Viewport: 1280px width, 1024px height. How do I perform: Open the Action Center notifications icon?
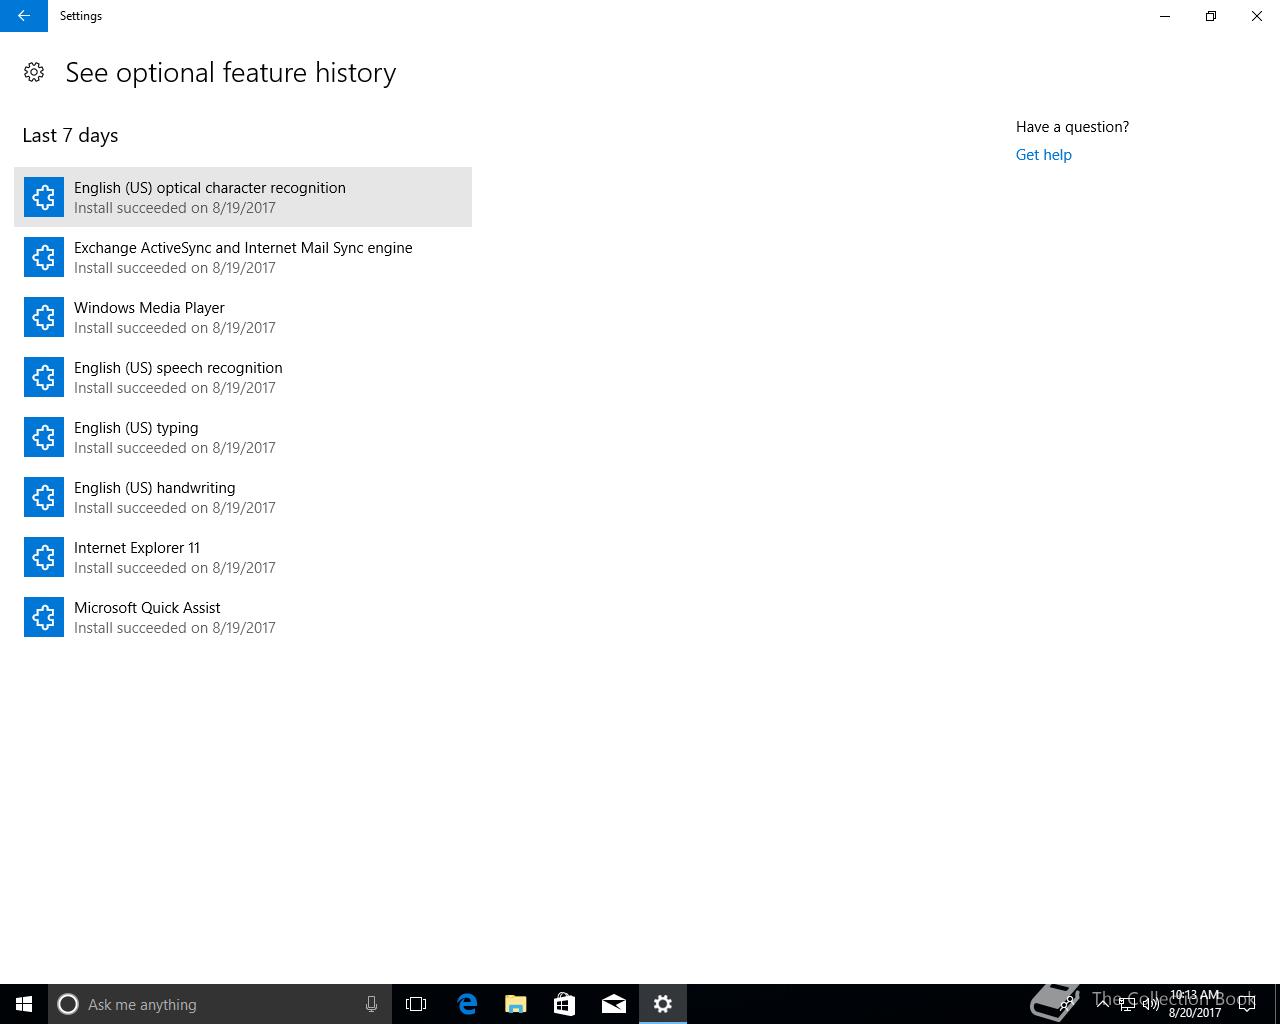pyautogui.click(x=1247, y=1004)
